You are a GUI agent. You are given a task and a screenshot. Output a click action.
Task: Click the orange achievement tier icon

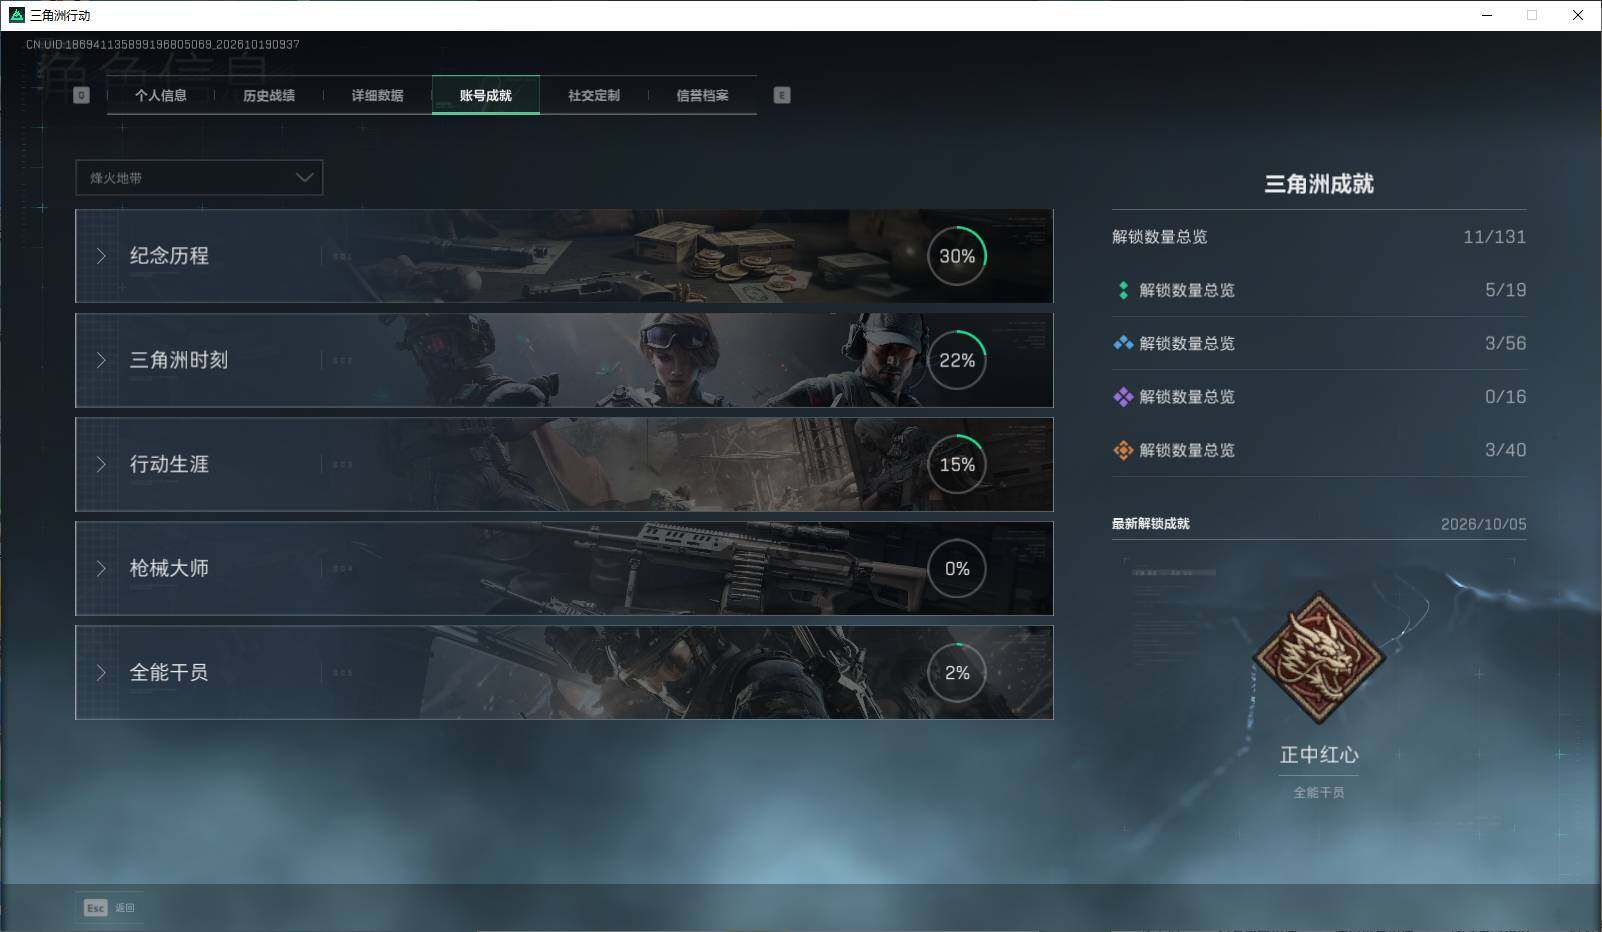[x=1123, y=450]
